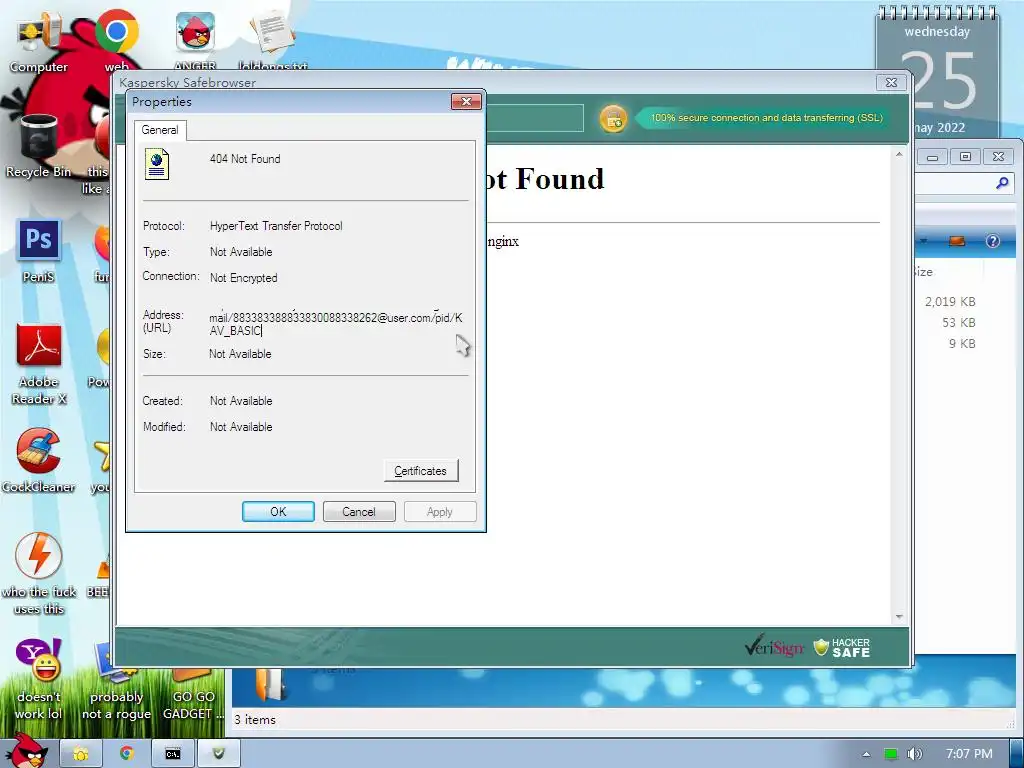Click the Safebrowser address bar field
Viewport: 1024px width, 768px height.
click(535, 118)
